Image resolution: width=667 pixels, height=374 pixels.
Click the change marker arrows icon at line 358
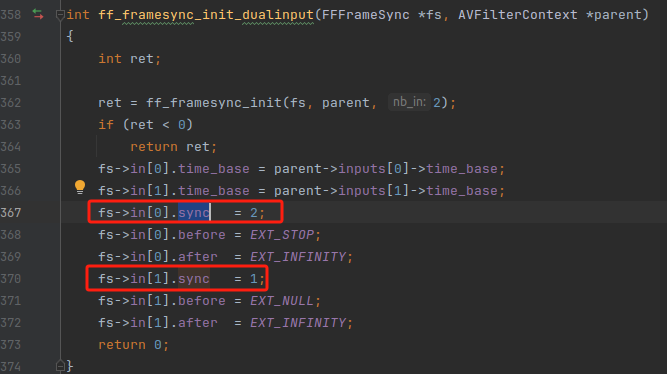(x=38, y=14)
